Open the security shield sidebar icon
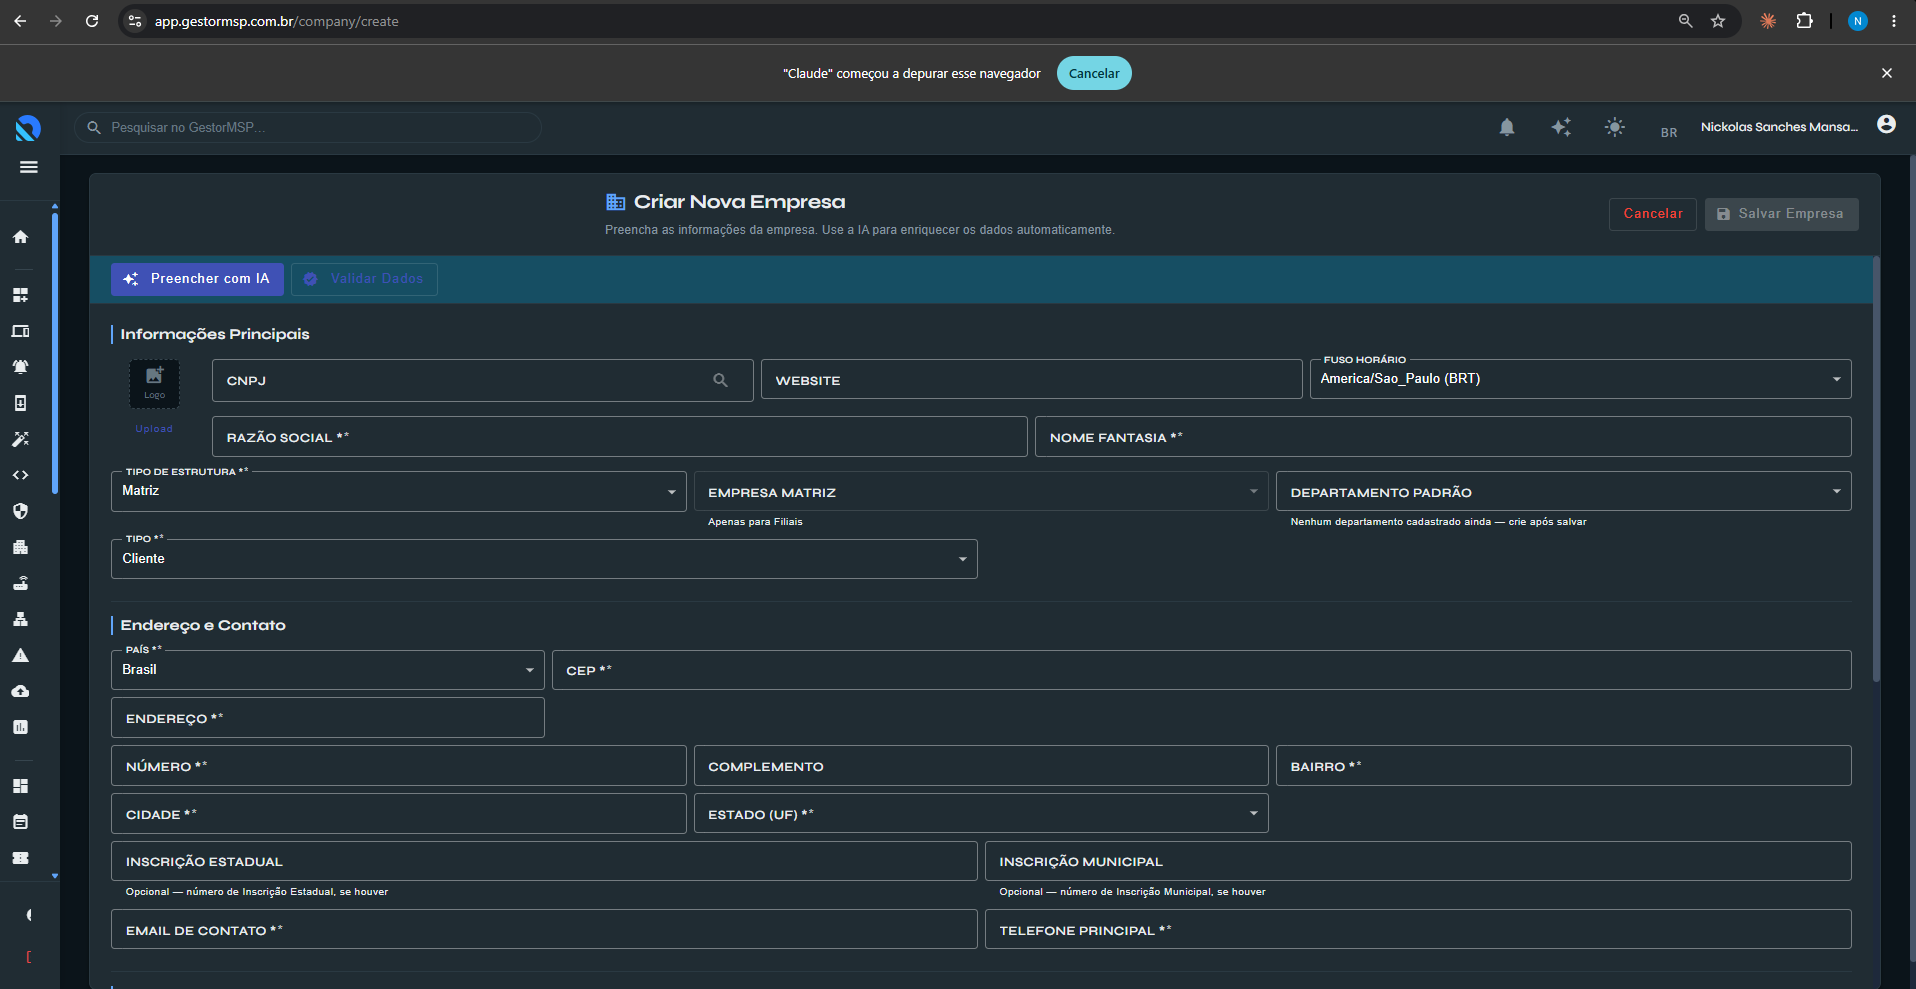The image size is (1916, 989). [x=20, y=511]
